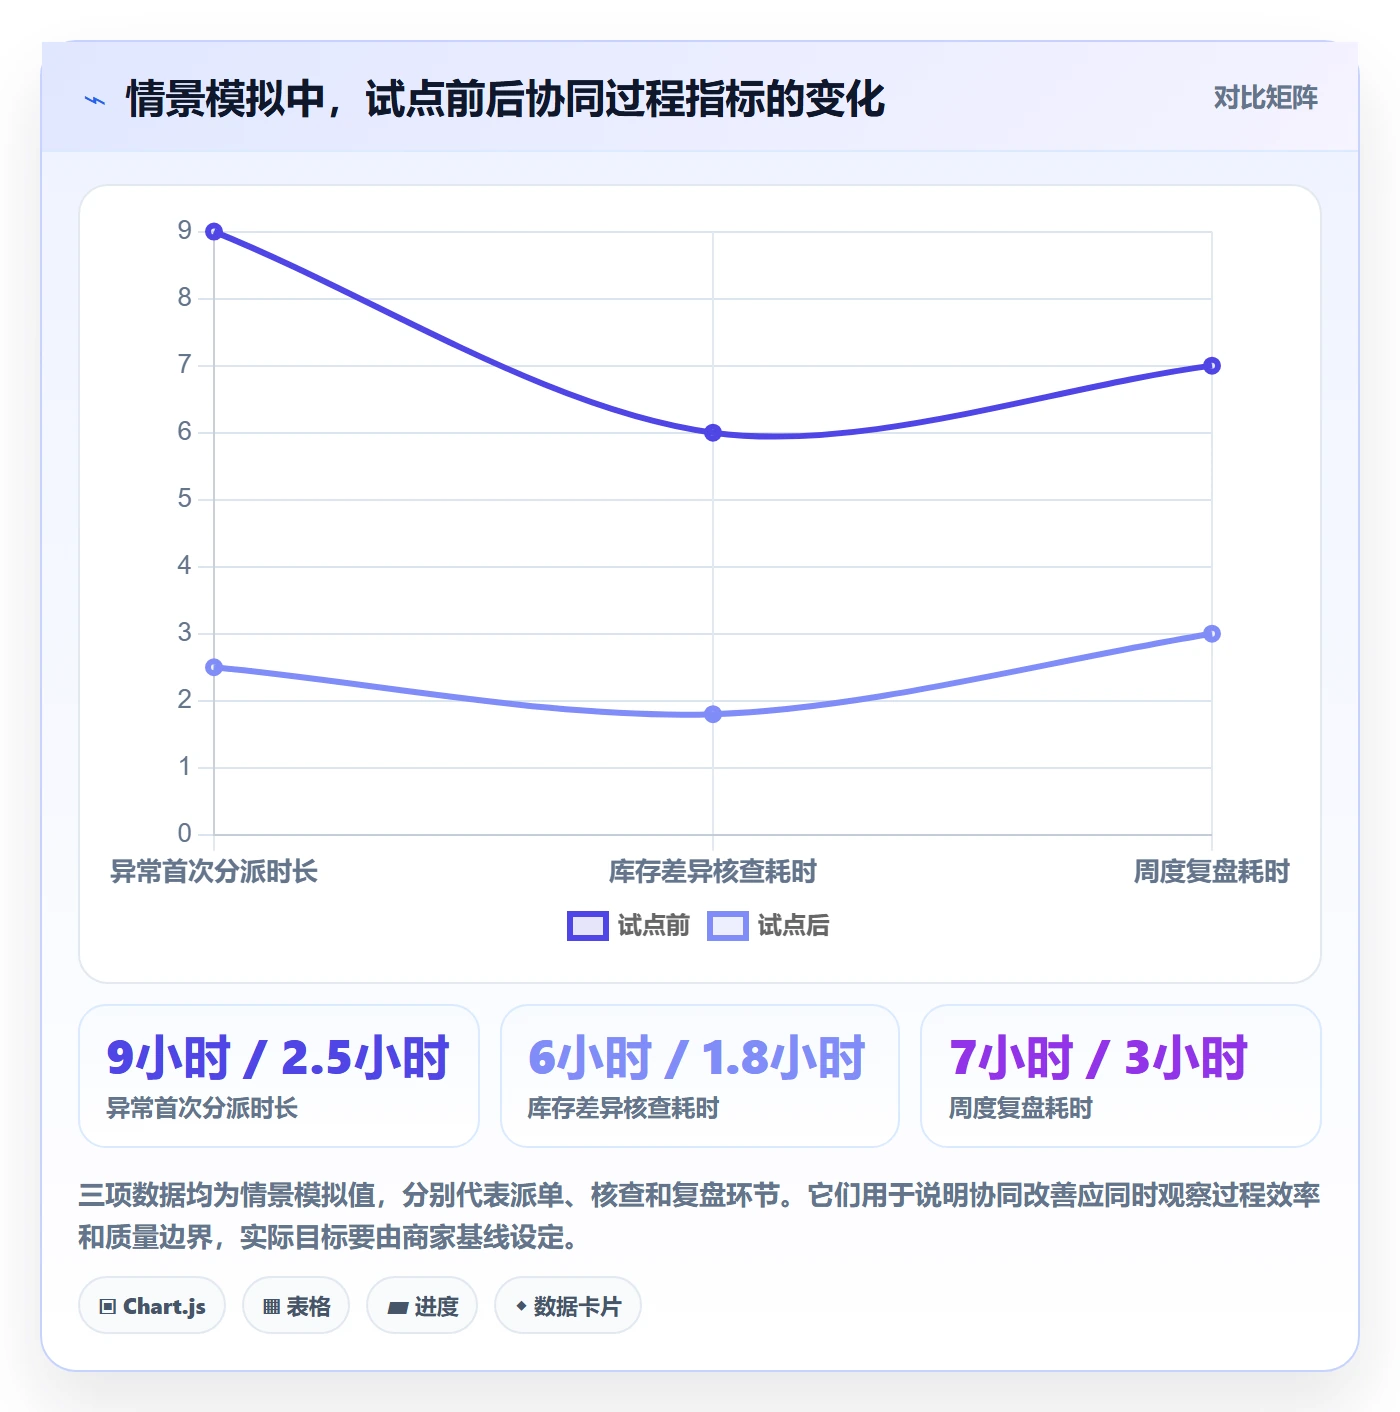Screen dimensions: 1400x1412
Task: Select the 试点后 data point at 异常首次分派时长
Action: tap(214, 667)
